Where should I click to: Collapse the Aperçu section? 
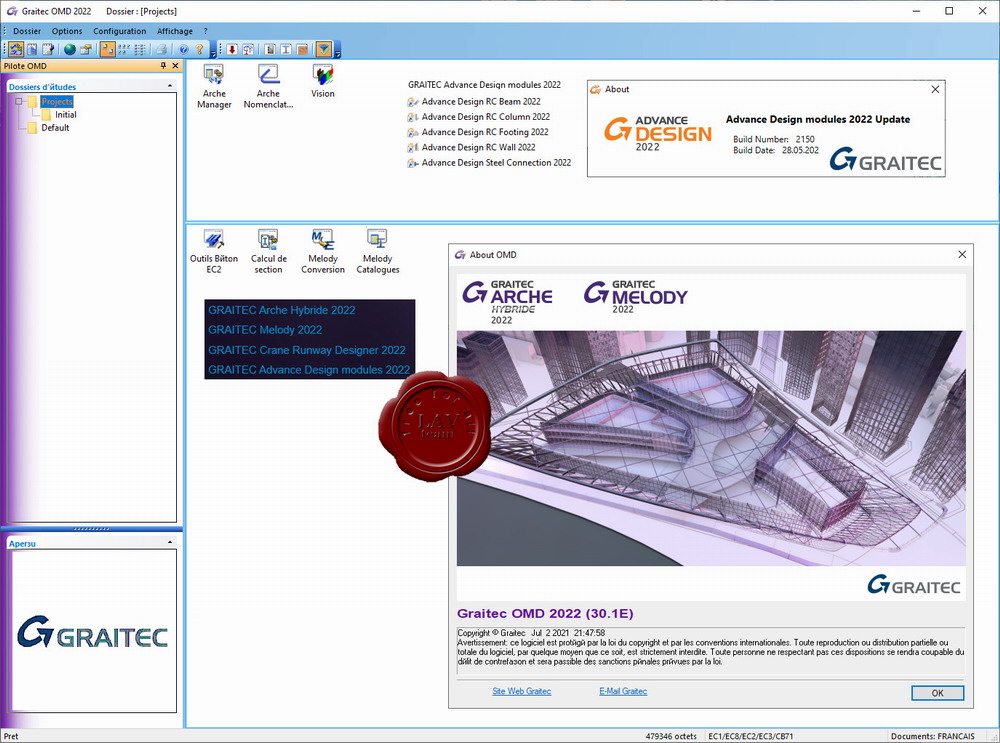(170, 542)
